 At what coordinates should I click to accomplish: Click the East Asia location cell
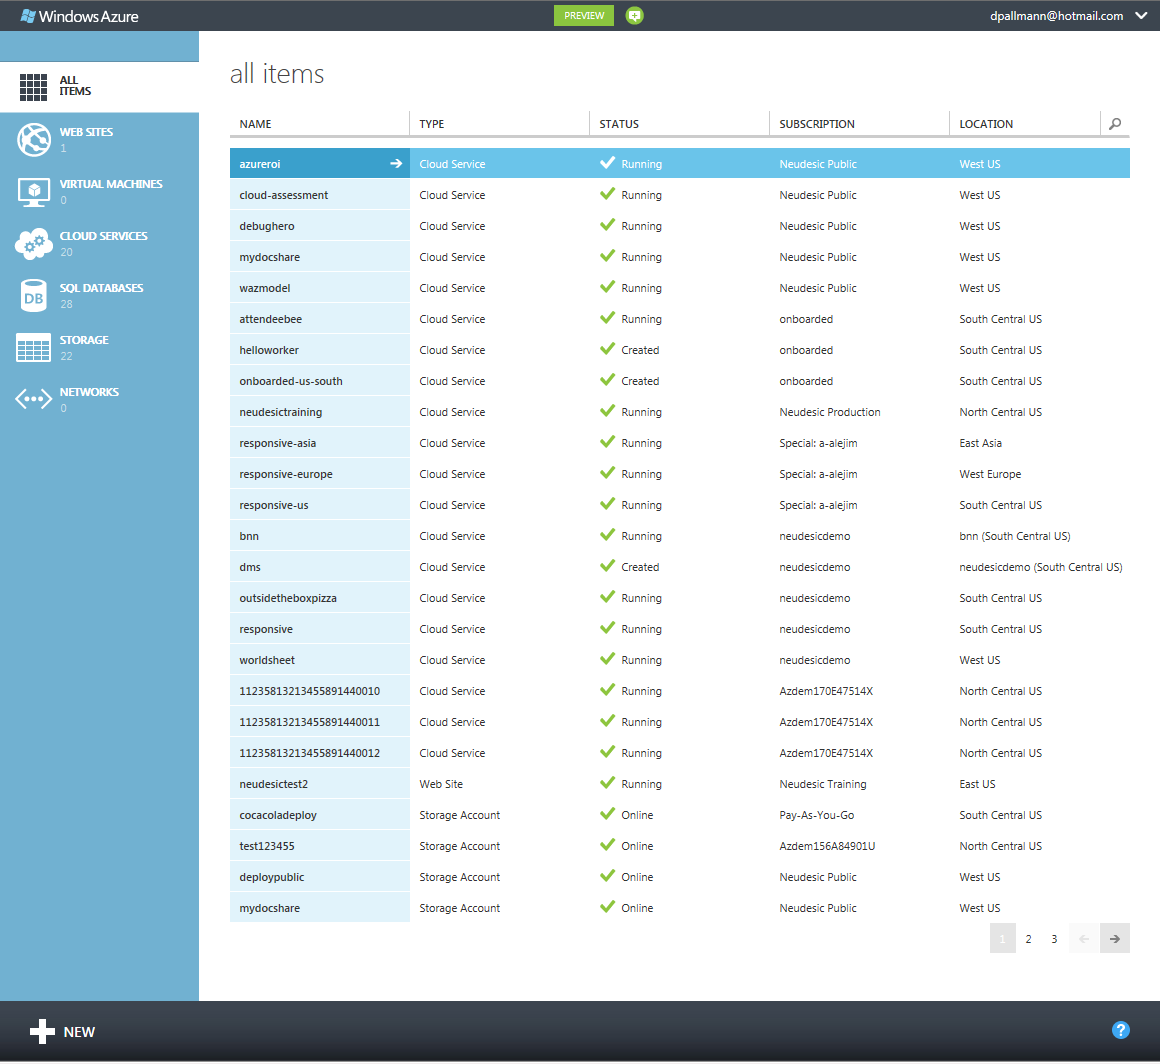tap(980, 444)
